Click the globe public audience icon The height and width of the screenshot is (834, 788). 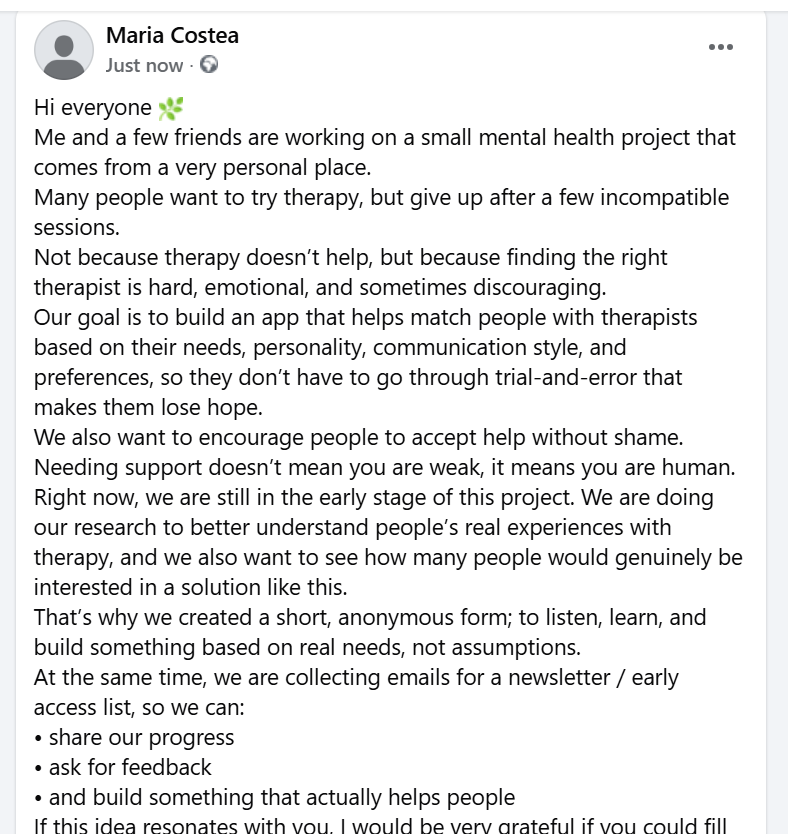click(209, 65)
